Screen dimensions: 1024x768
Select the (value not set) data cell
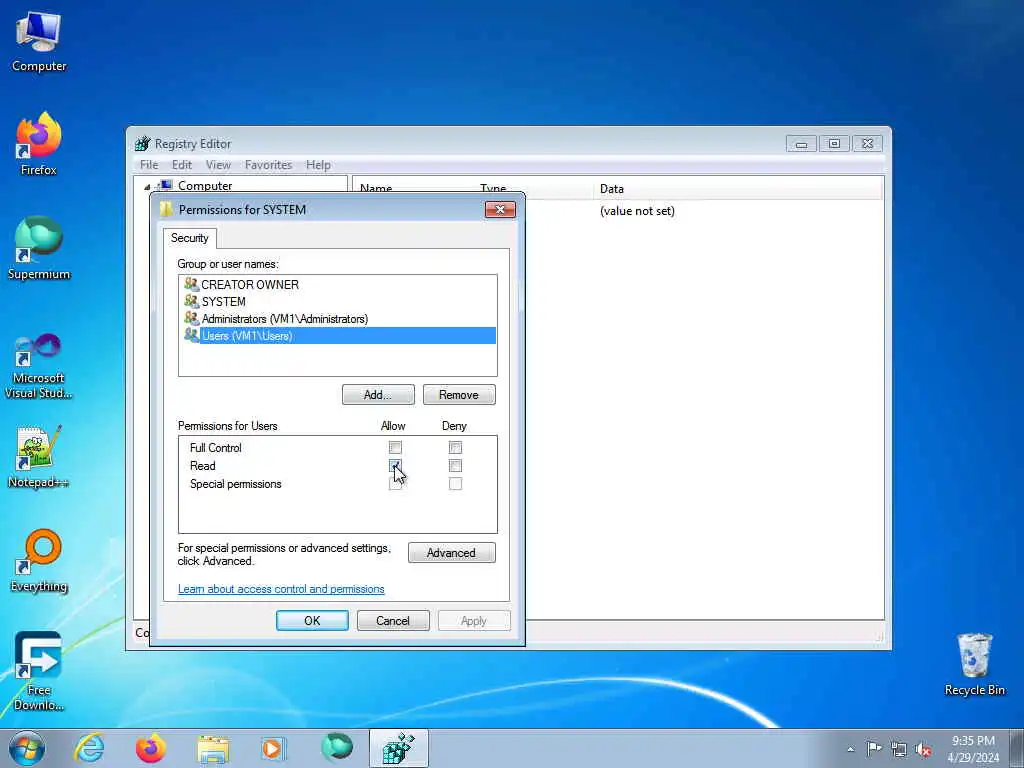637,211
